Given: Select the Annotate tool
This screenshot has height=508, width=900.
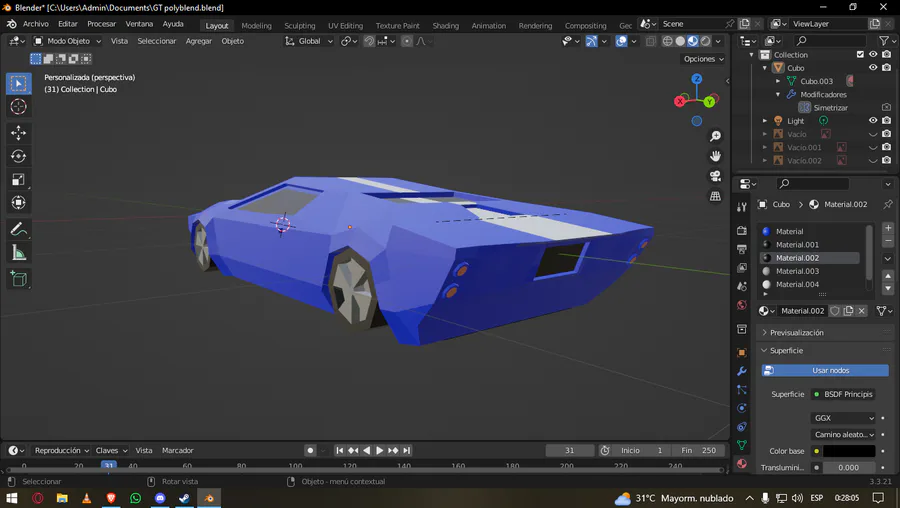Looking at the screenshot, I should pos(18,230).
